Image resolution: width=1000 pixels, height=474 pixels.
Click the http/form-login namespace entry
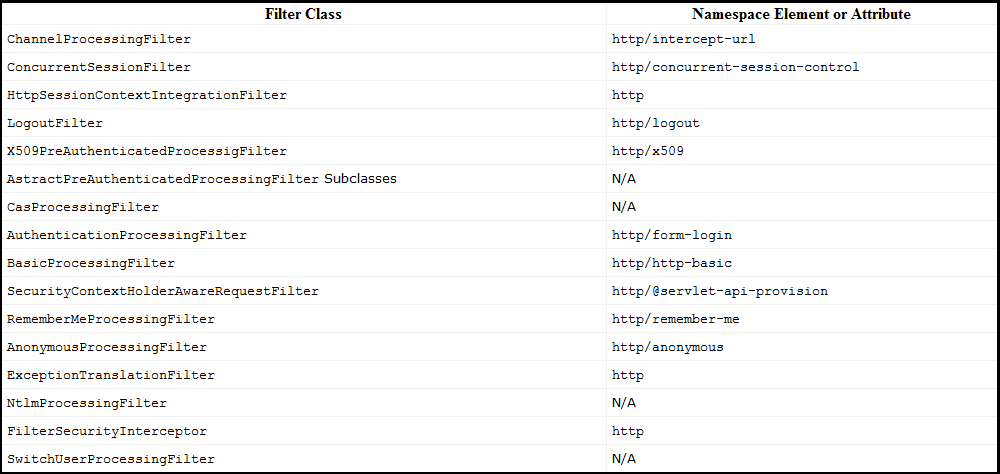(x=672, y=235)
